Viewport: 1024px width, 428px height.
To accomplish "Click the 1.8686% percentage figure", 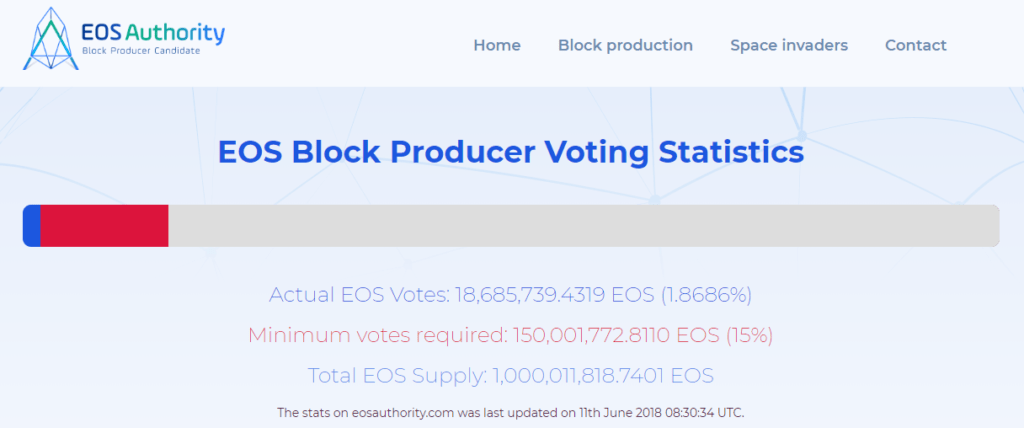I will [x=706, y=295].
